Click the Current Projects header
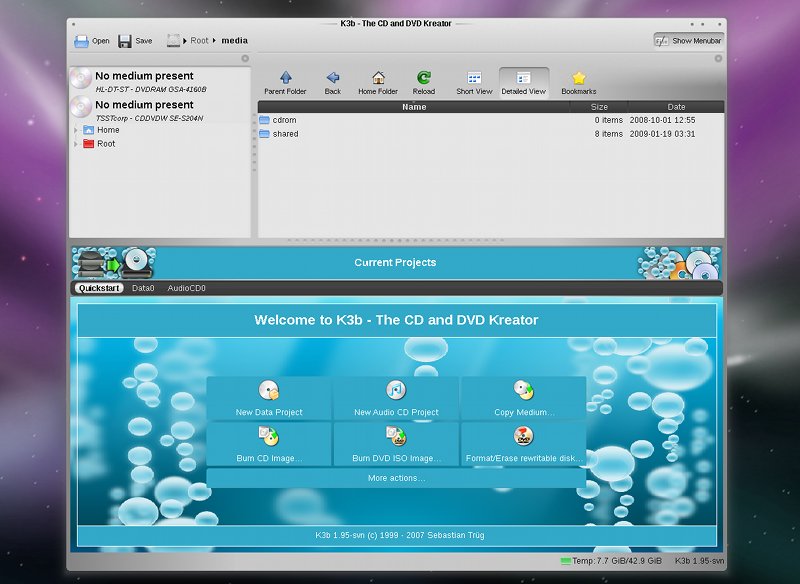 pos(395,262)
